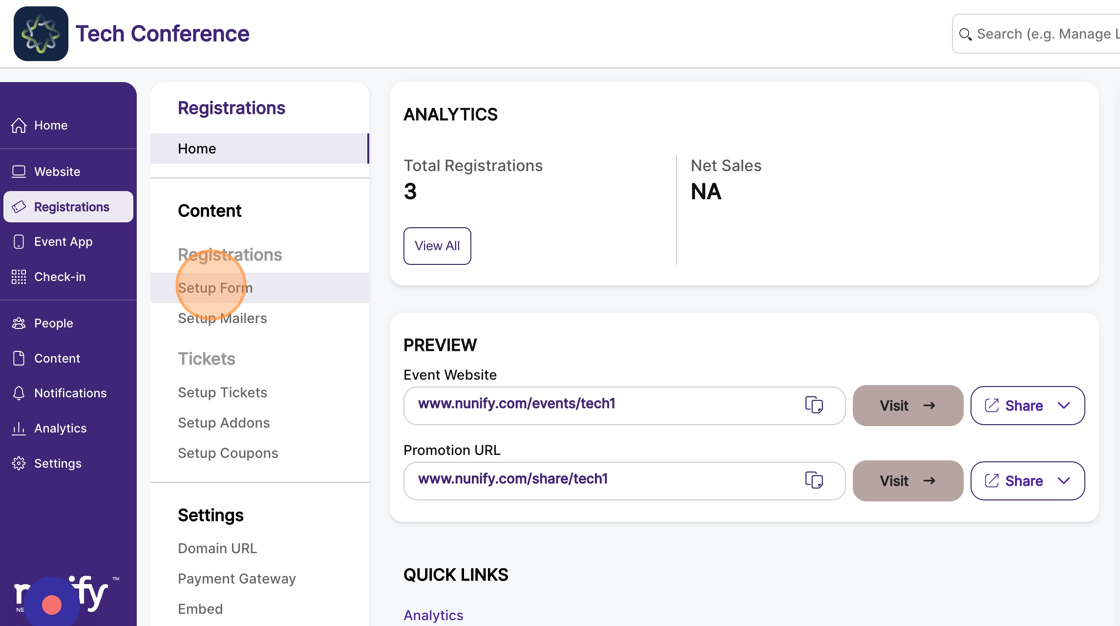1120x626 pixels.
Task: Open Setup Coupons
Action: [228, 453]
